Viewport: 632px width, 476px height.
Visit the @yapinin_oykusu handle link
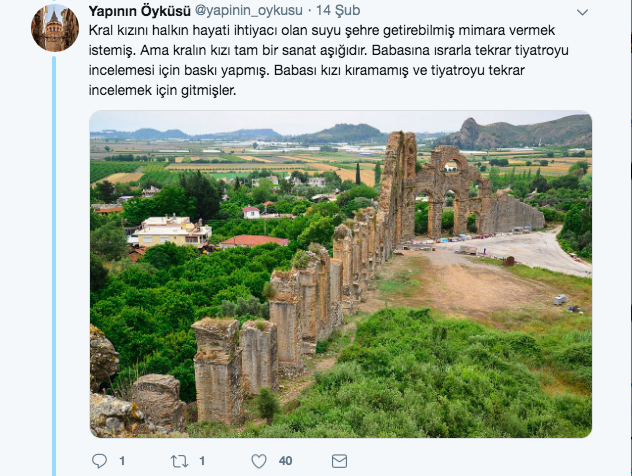(x=249, y=10)
